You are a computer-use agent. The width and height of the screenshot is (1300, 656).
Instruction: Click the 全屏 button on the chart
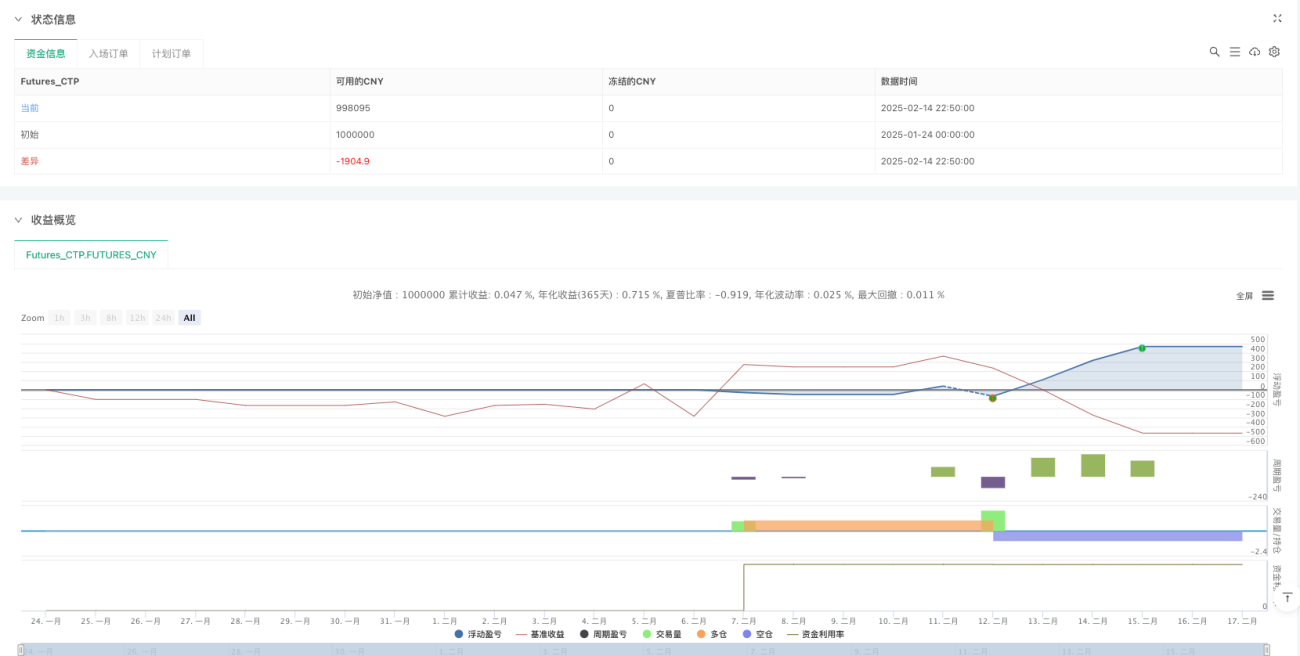pos(1245,296)
